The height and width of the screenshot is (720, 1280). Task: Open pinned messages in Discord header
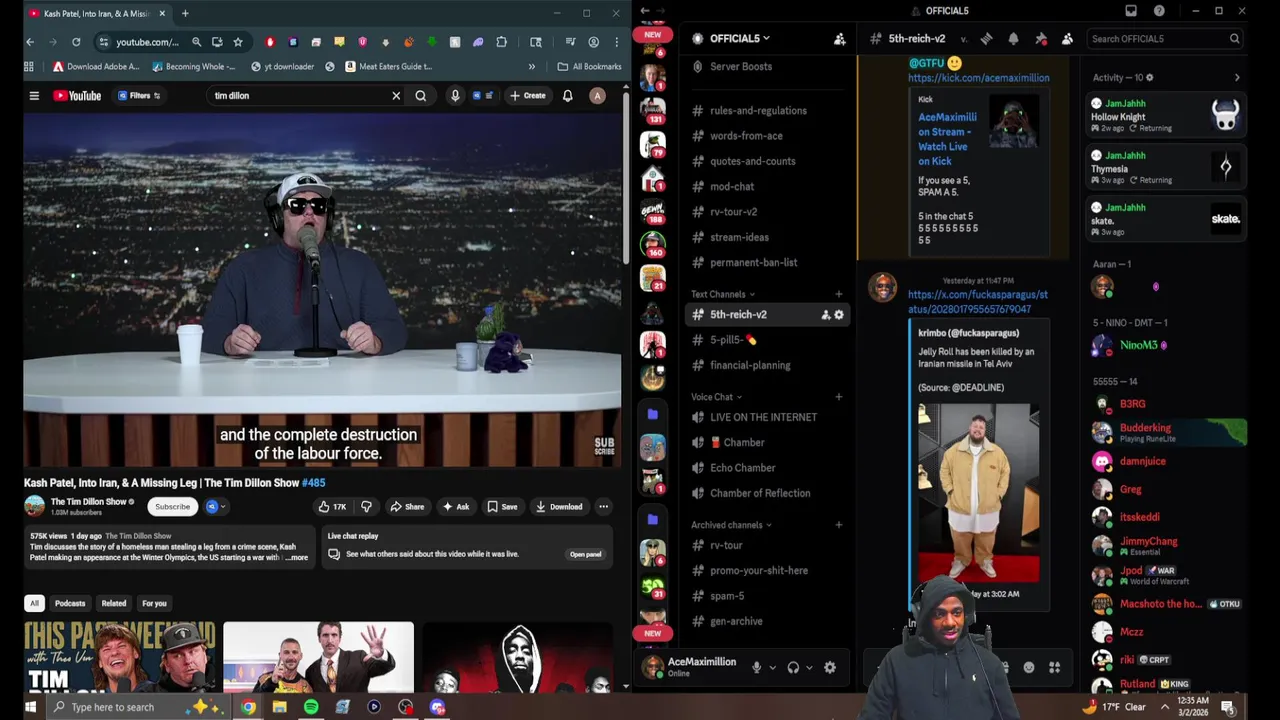(x=1040, y=38)
